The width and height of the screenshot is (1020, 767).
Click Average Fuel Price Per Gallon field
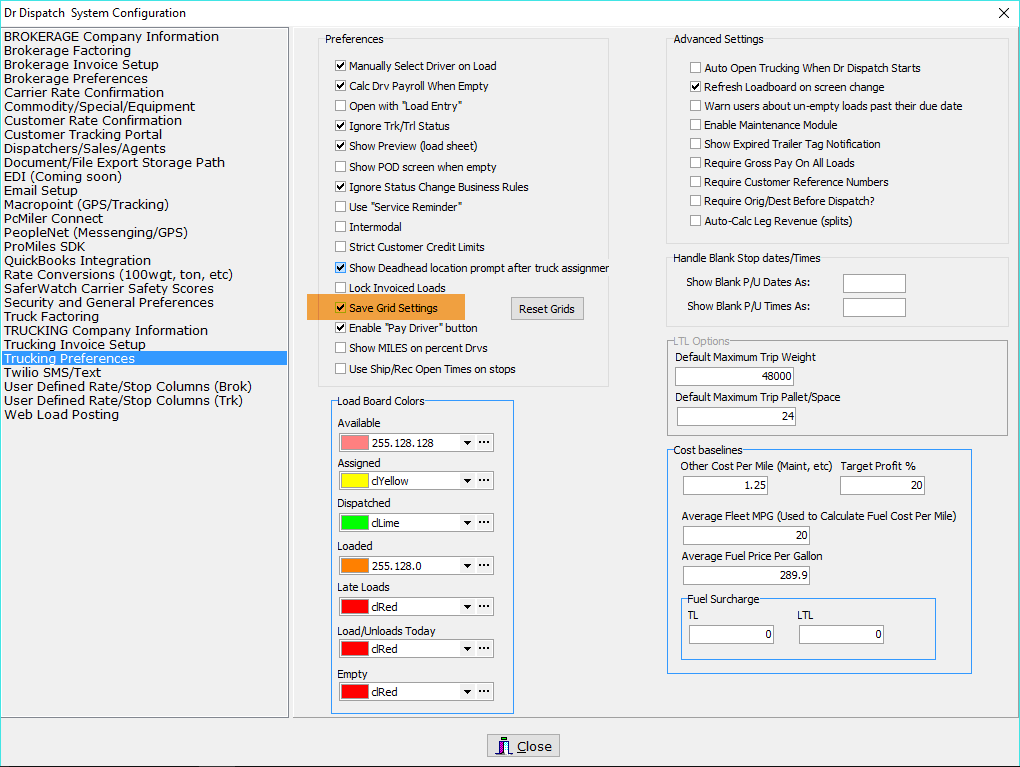(x=746, y=575)
